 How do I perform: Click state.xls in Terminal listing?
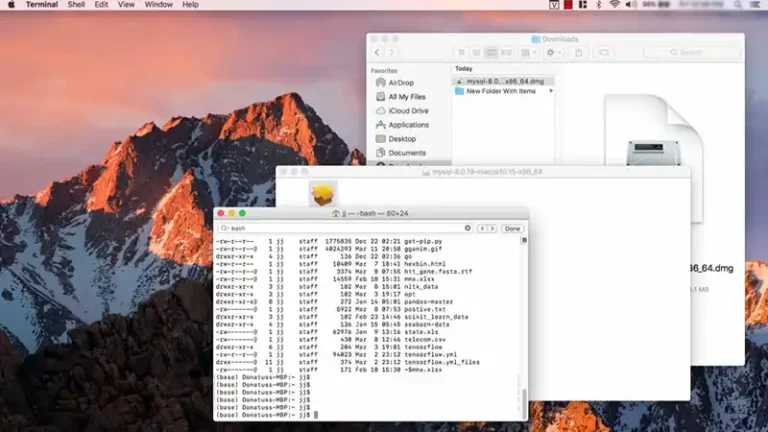pos(421,332)
